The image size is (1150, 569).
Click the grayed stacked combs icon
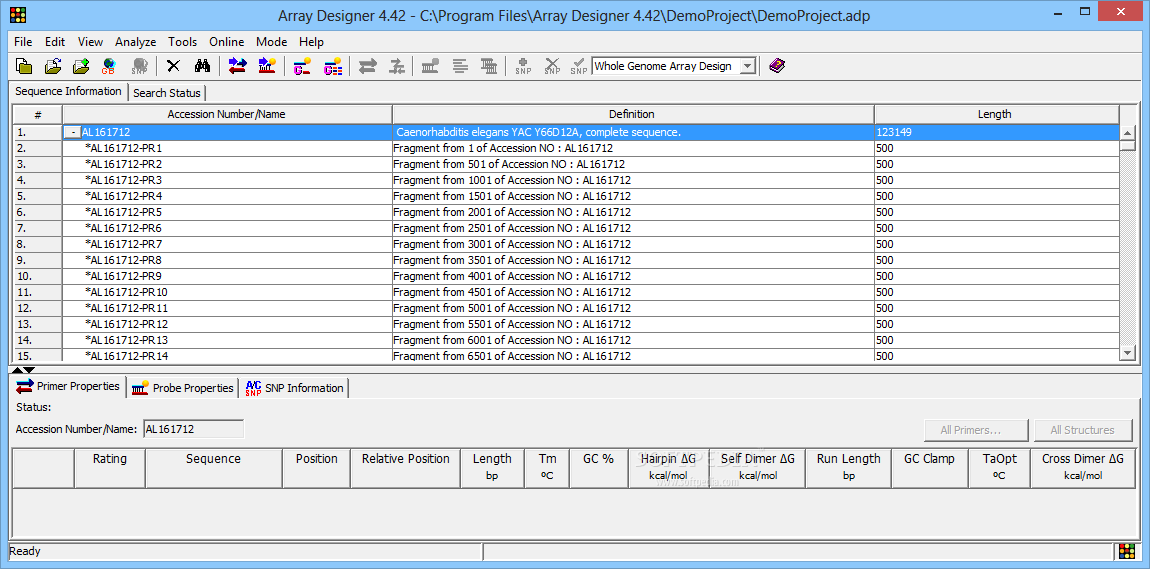point(489,66)
